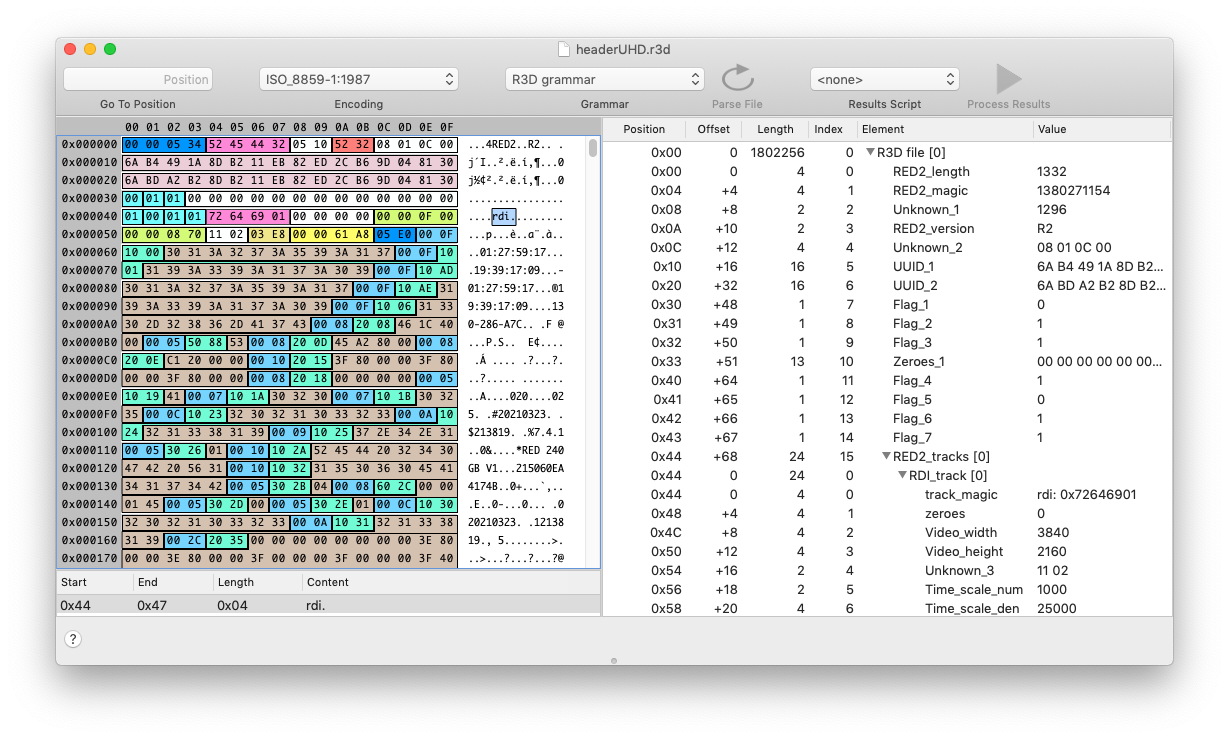Image resolution: width=1229 pixels, height=739 pixels.
Task: Click the headerUHD.r3d document icon in title
Action: (564, 49)
